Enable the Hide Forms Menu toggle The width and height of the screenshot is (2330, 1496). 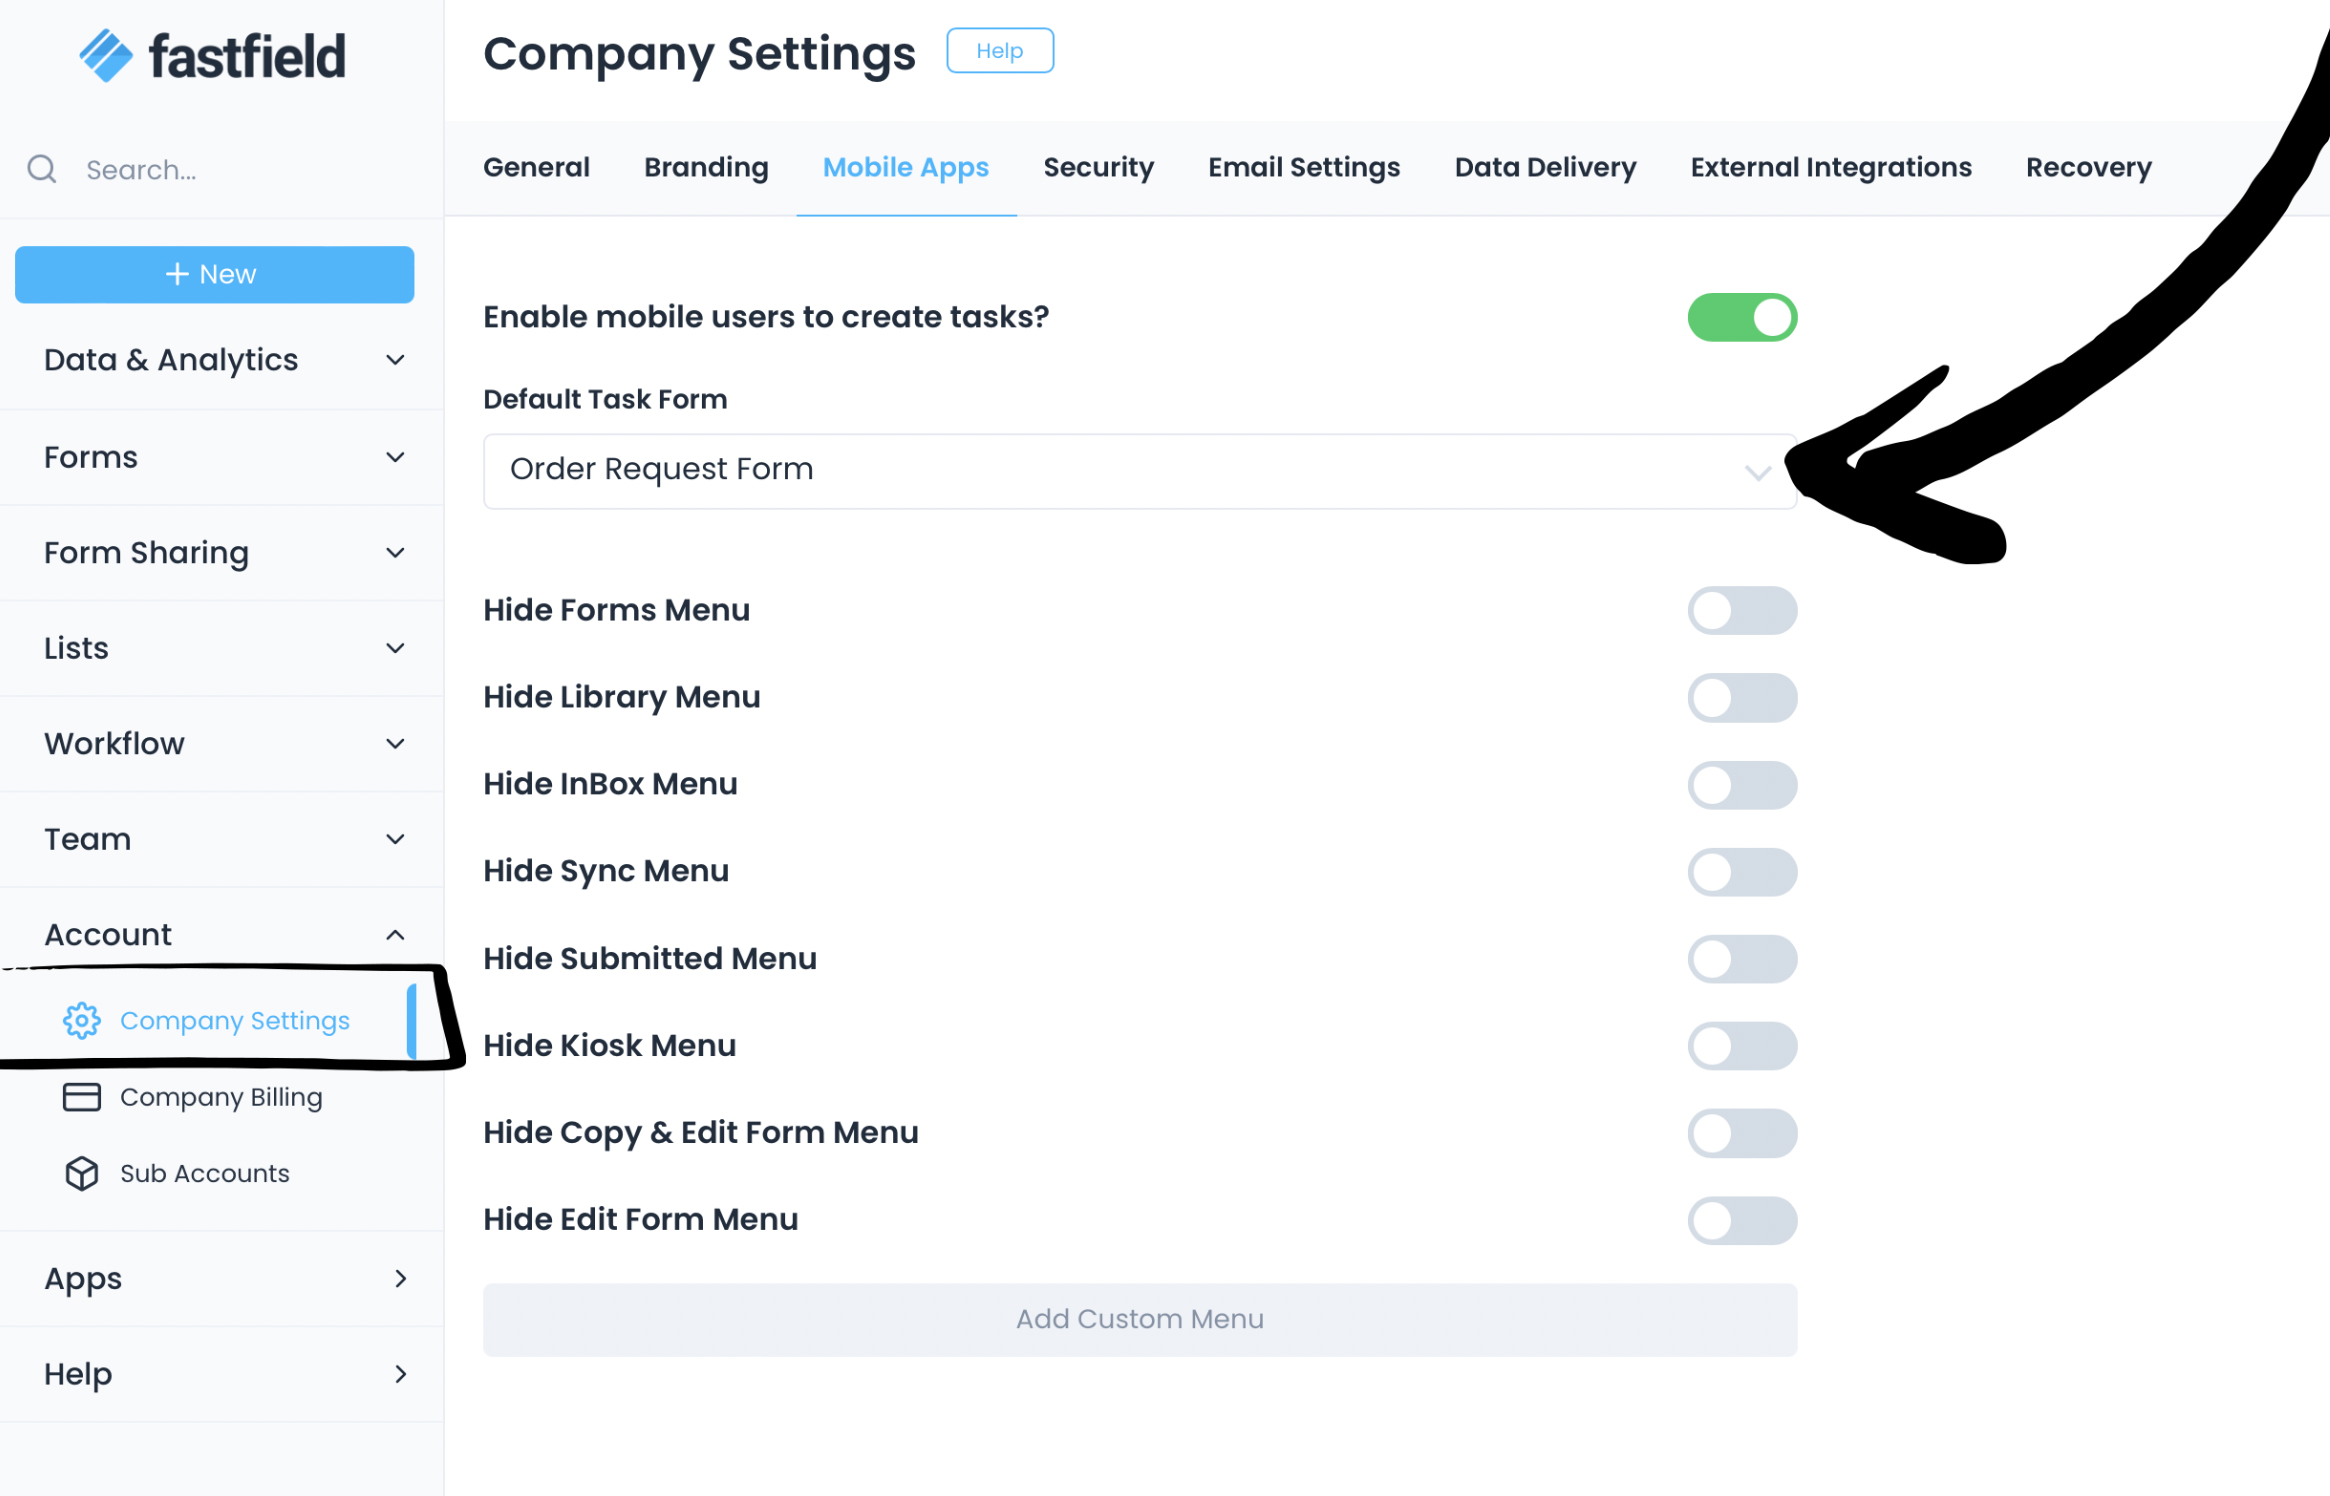pos(1742,610)
